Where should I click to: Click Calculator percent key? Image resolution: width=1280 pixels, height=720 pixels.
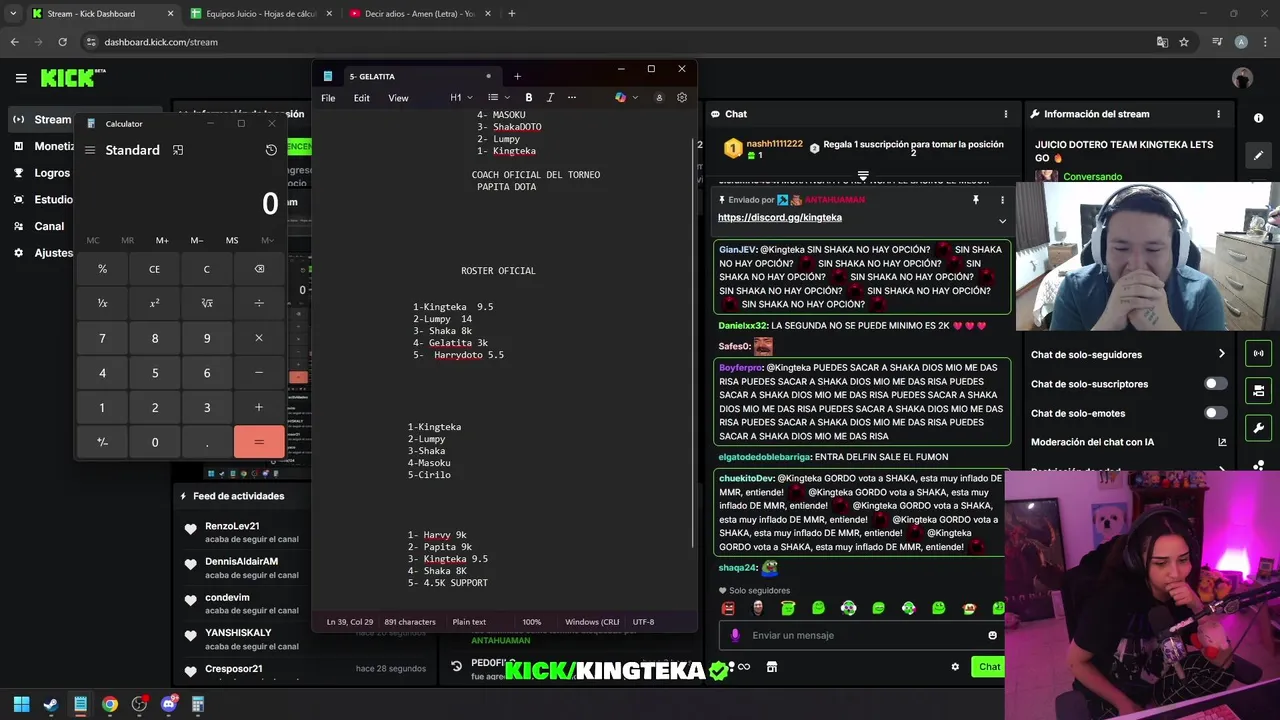click(102, 269)
